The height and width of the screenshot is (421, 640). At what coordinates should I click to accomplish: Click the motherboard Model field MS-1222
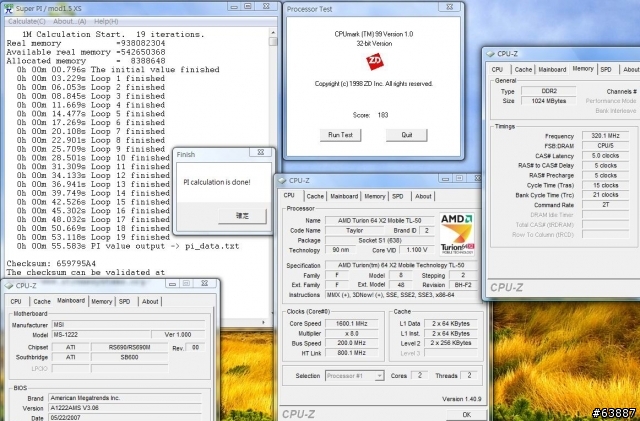(x=101, y=335)
